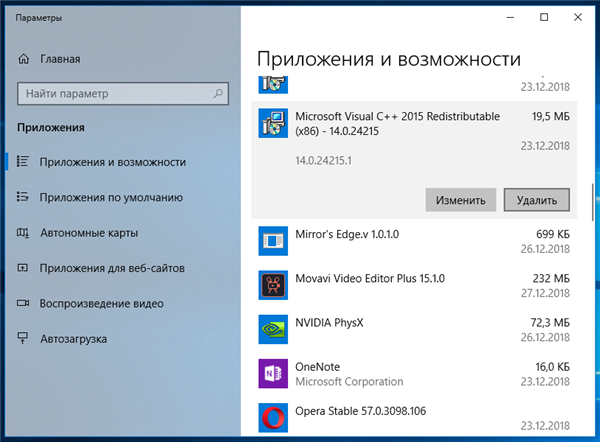
Task: Click the Opera Stable icon
Action: click(273, 418)
